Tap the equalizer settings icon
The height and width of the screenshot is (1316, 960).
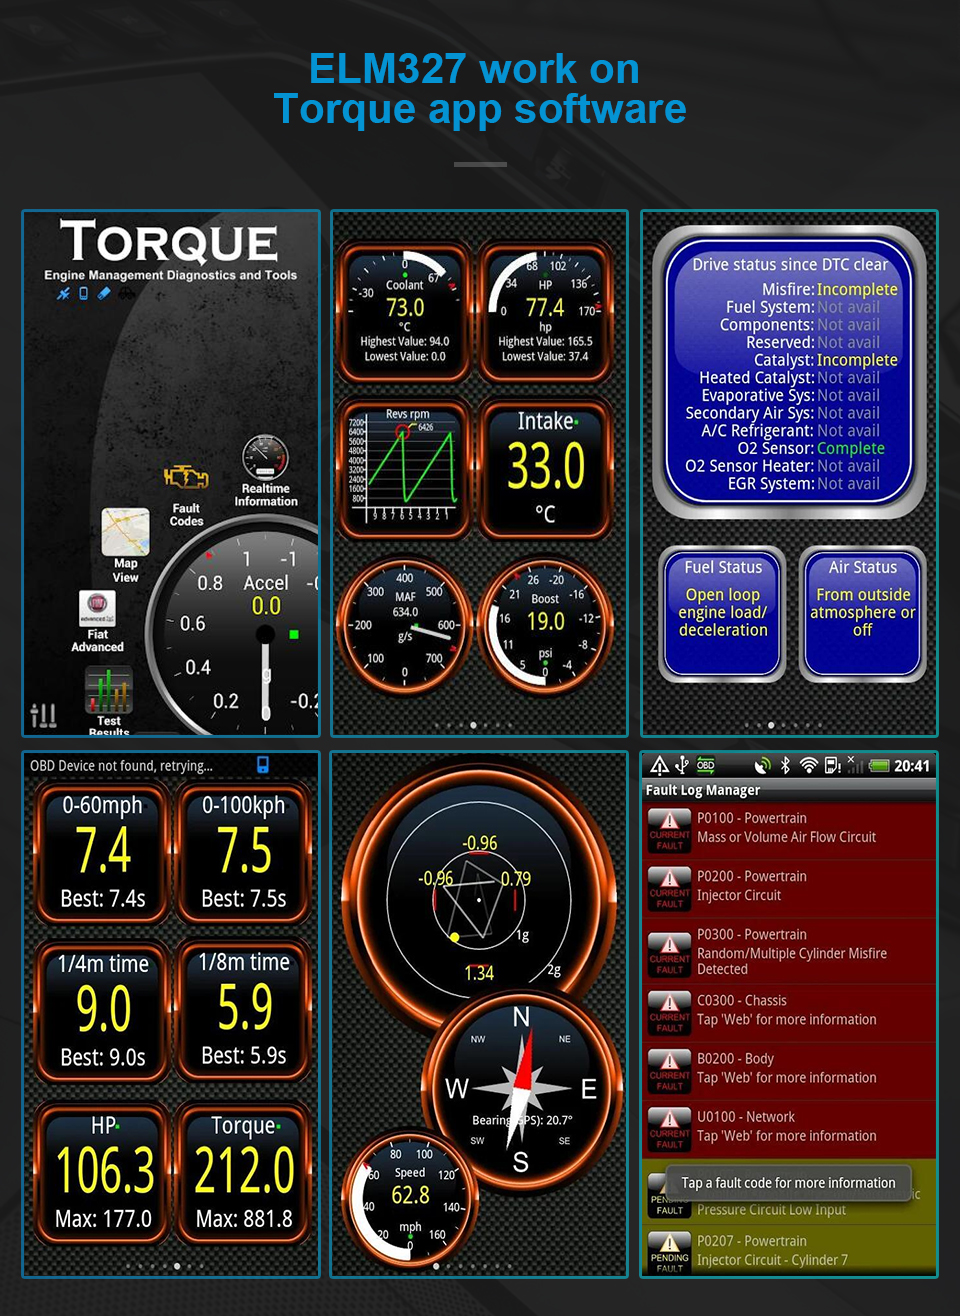(x=43, y=715)
